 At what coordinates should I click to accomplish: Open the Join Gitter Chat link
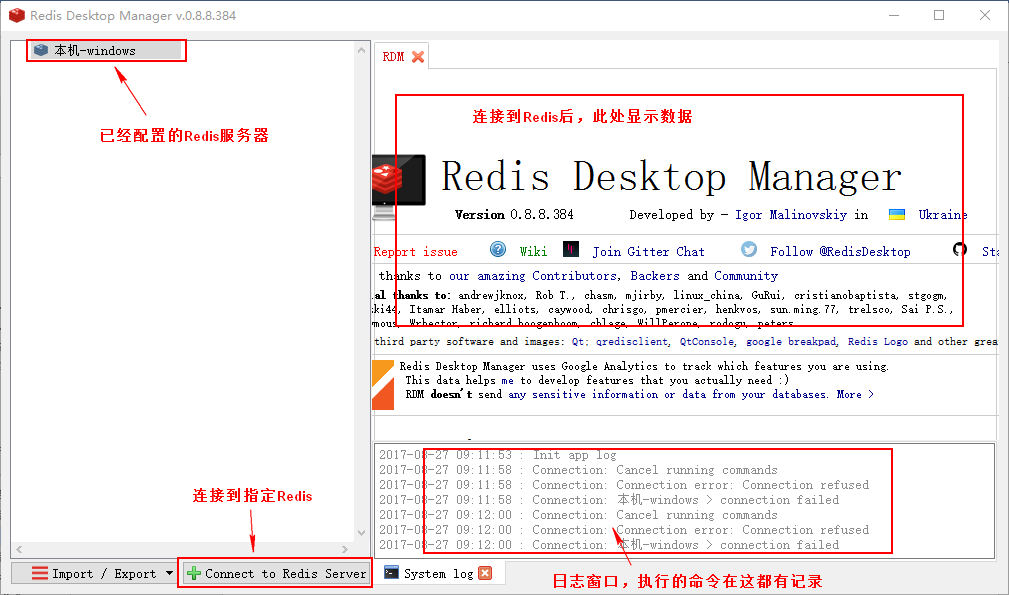click(x=648, y=252)
